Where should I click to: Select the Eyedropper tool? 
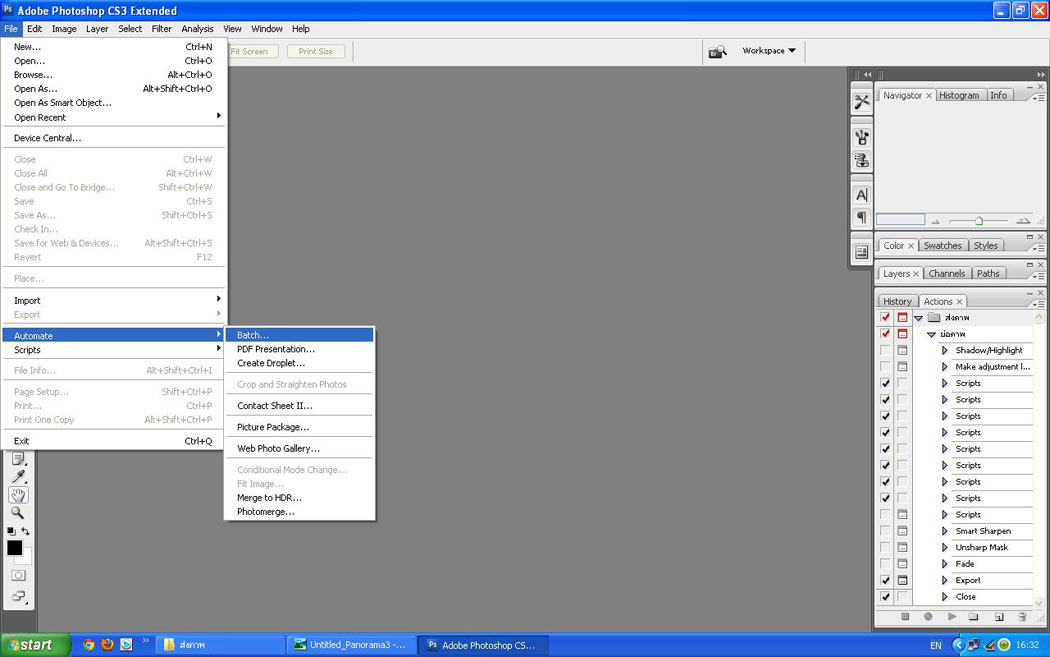(x=18, y=477)
